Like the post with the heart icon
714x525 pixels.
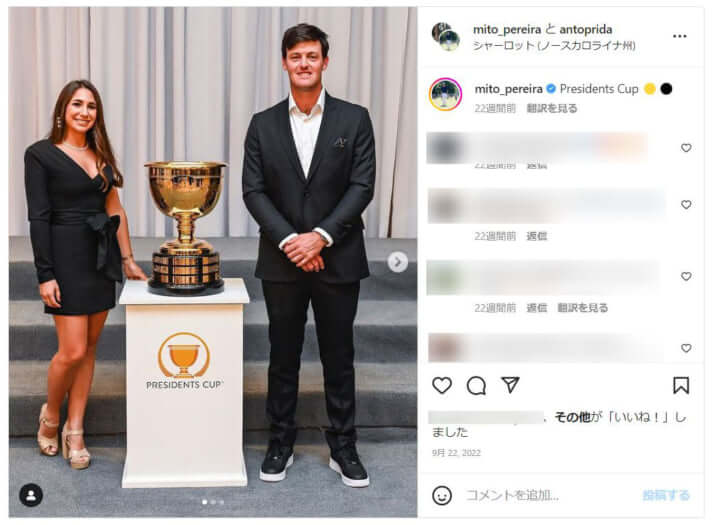441,386
